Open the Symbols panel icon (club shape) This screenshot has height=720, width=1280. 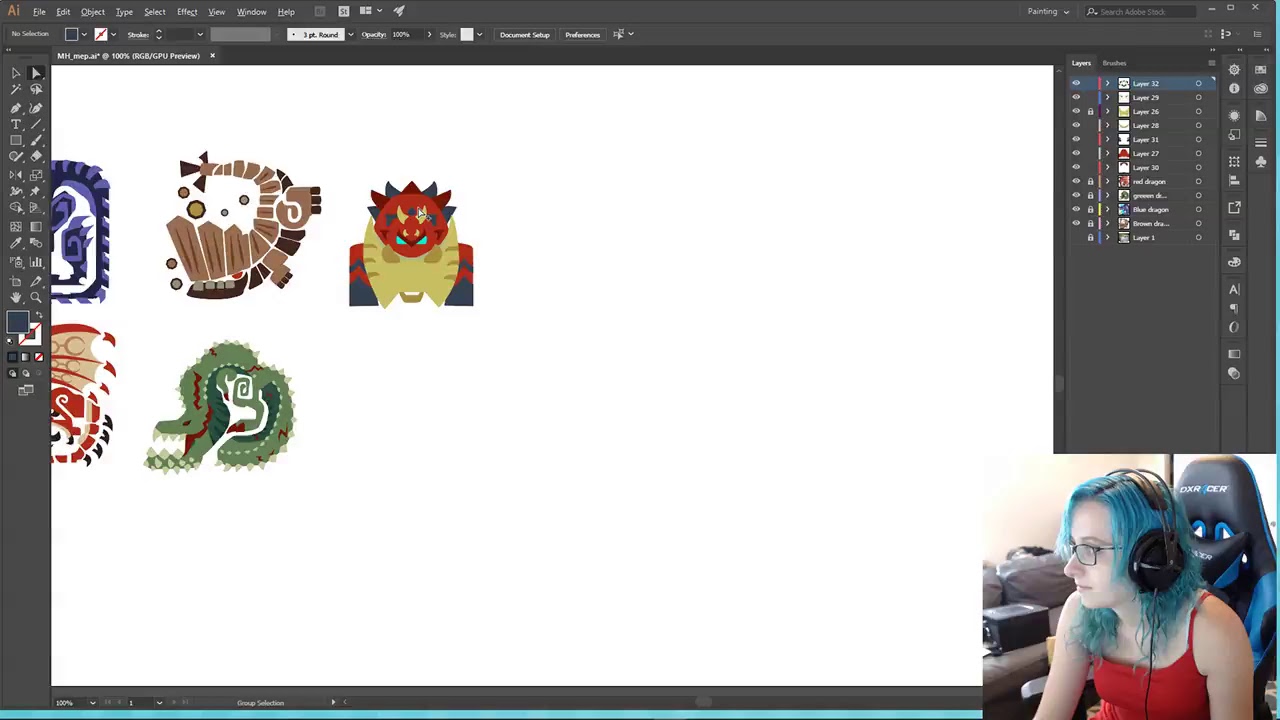pos(1260,161)
